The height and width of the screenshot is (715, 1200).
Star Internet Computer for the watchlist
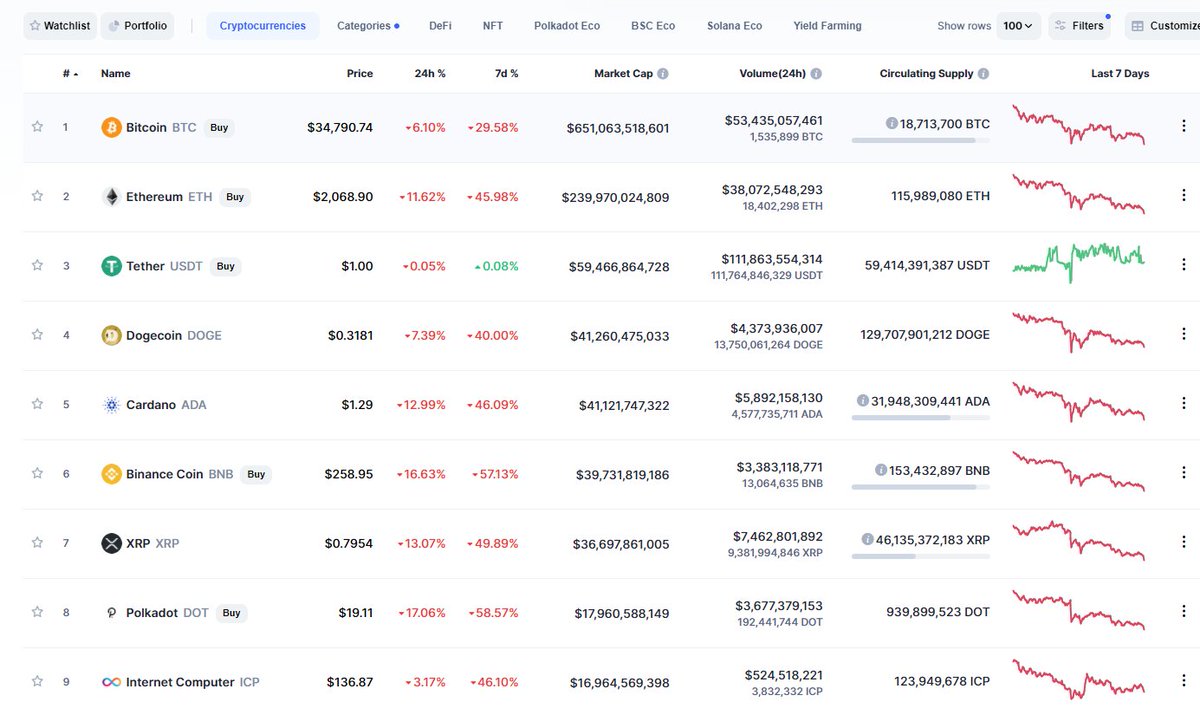37,682
